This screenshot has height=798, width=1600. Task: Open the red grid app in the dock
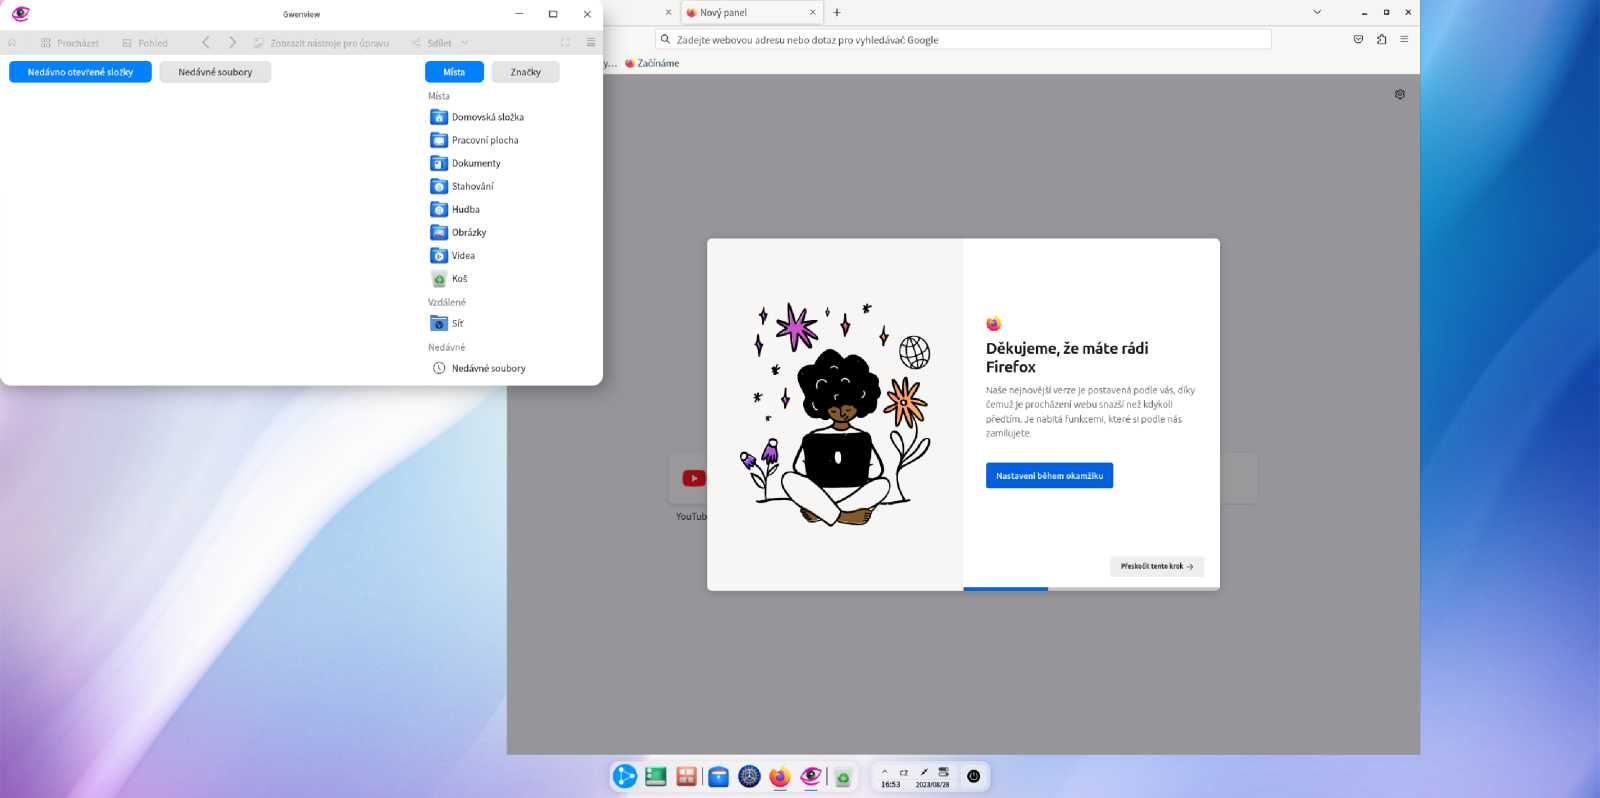(x=686, y=776)
